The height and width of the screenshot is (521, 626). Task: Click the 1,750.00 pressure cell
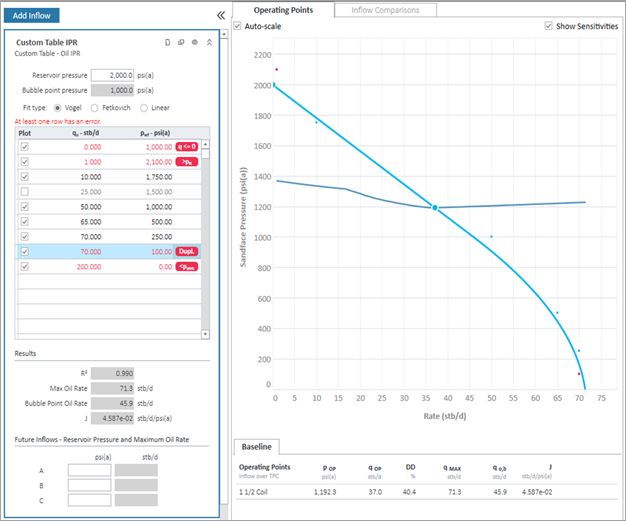pyautogui.click(x=159, y=177)
